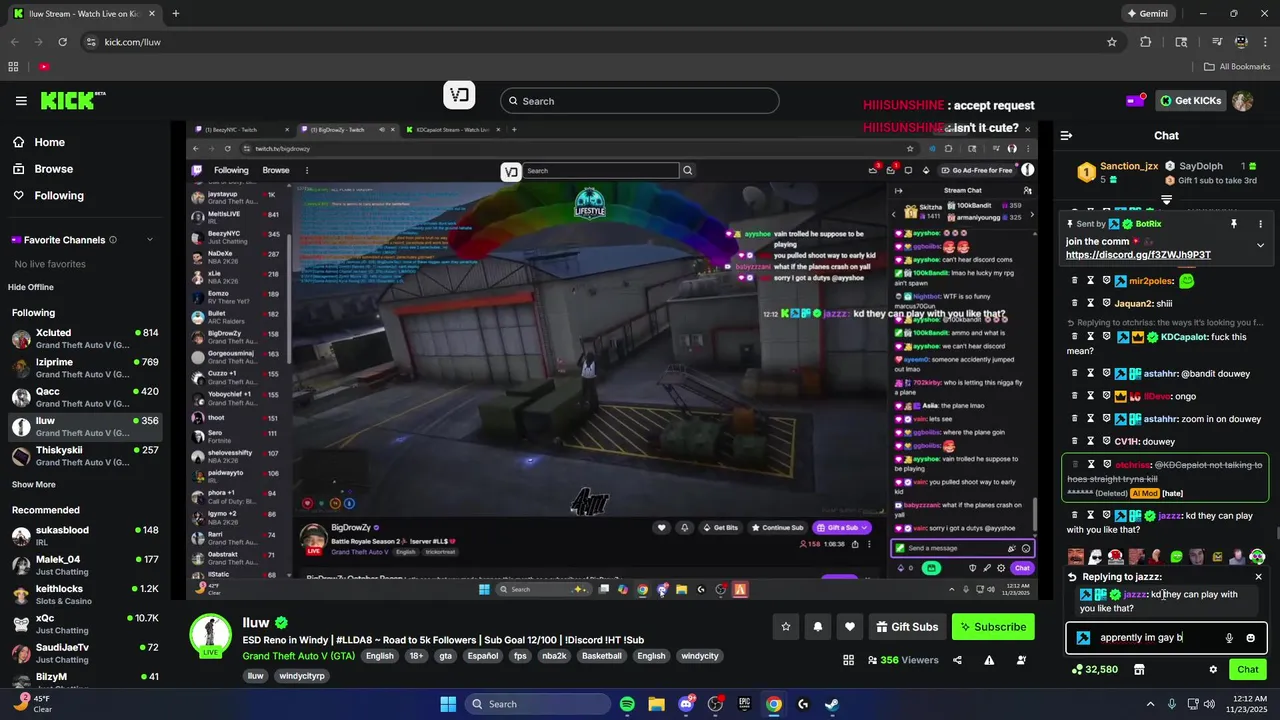1280x720 pixels.
Task: Click the Gift Subs button
Action: click(x=907, y=627)
